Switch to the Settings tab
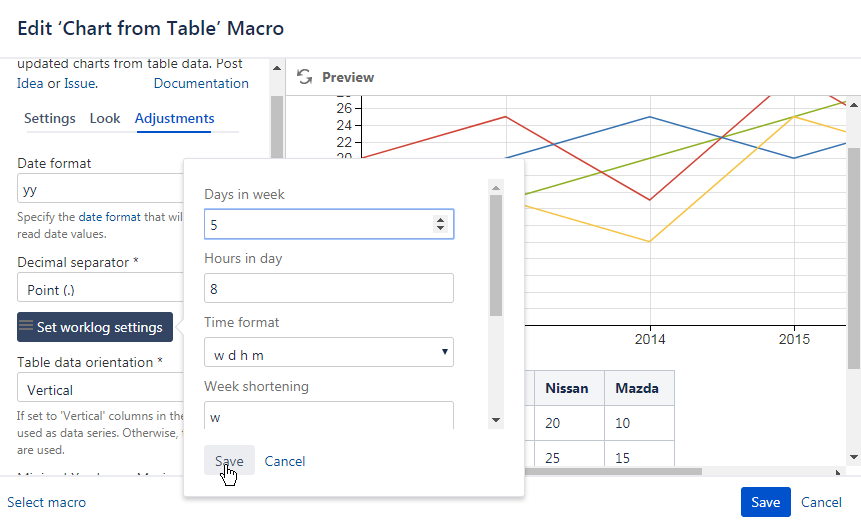Image resolution: width=861 pixels, height=525 pixels. [50, 118]
